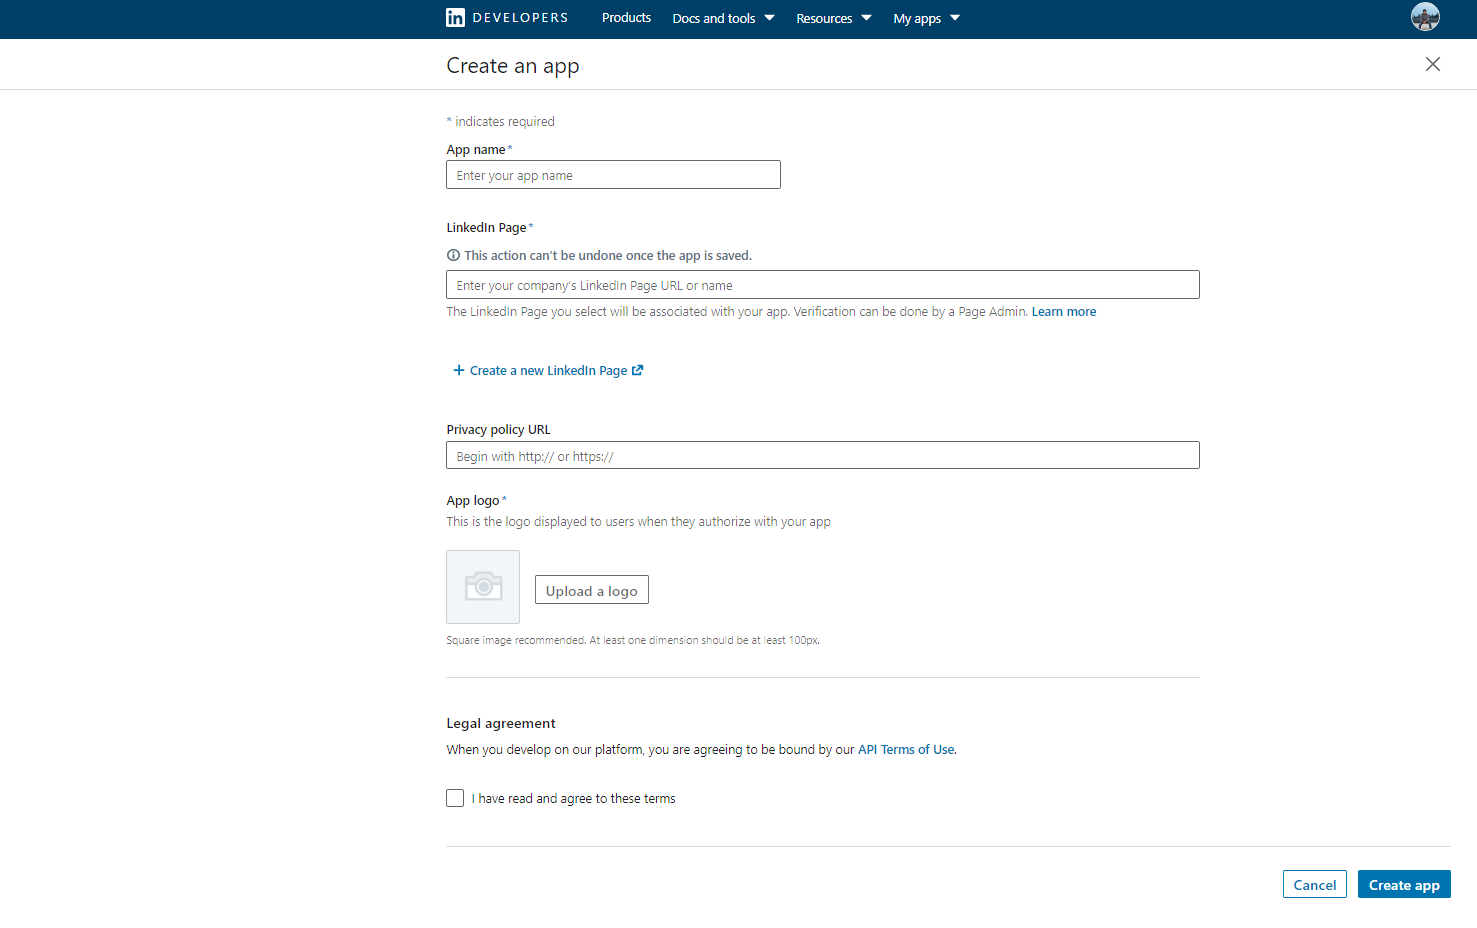This screenshot has width=1477, height=928.
Task: Click Create a new LinkedIn Page link
Action: point(548,370)
